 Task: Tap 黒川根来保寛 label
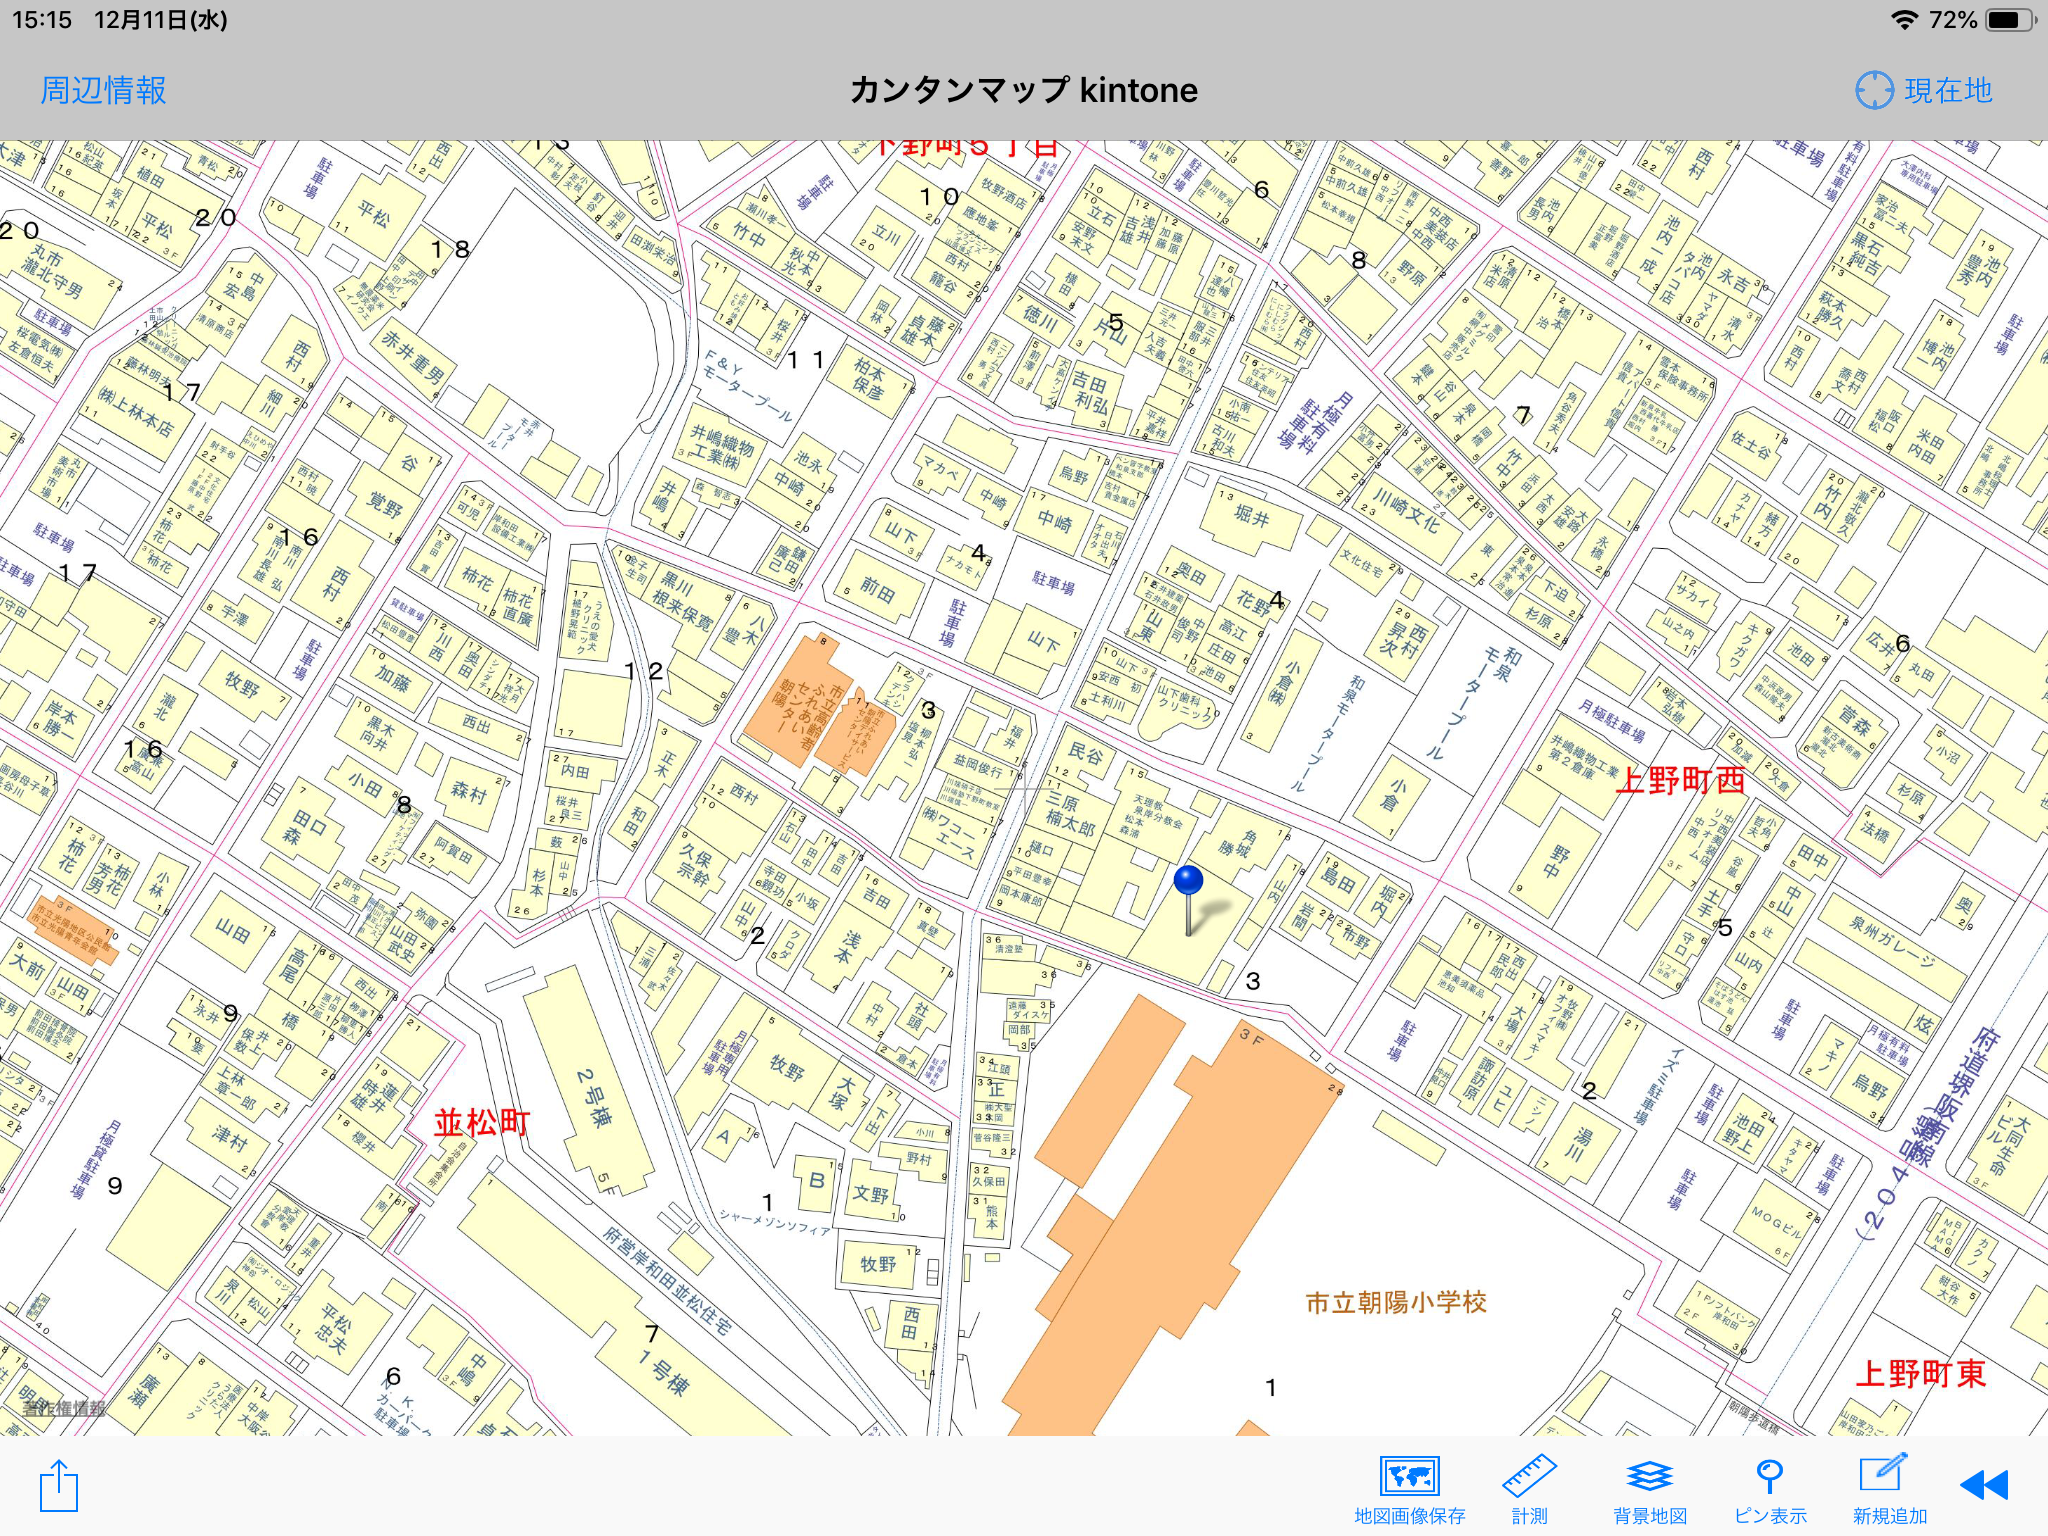(x=682, y=602)
